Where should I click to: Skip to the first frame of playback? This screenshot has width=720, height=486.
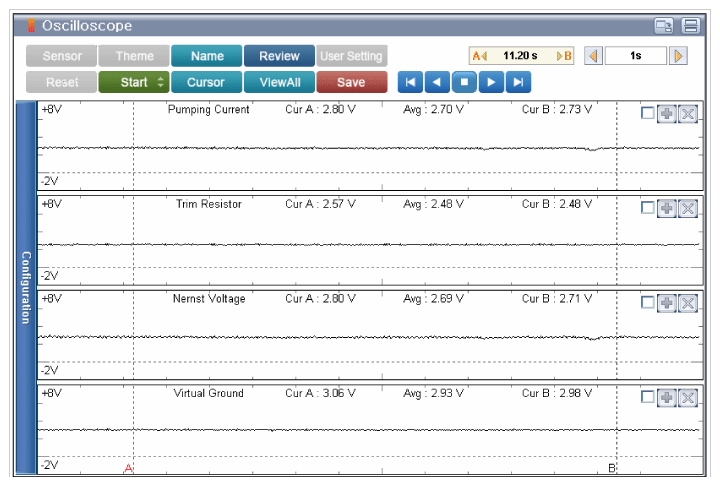411,82
